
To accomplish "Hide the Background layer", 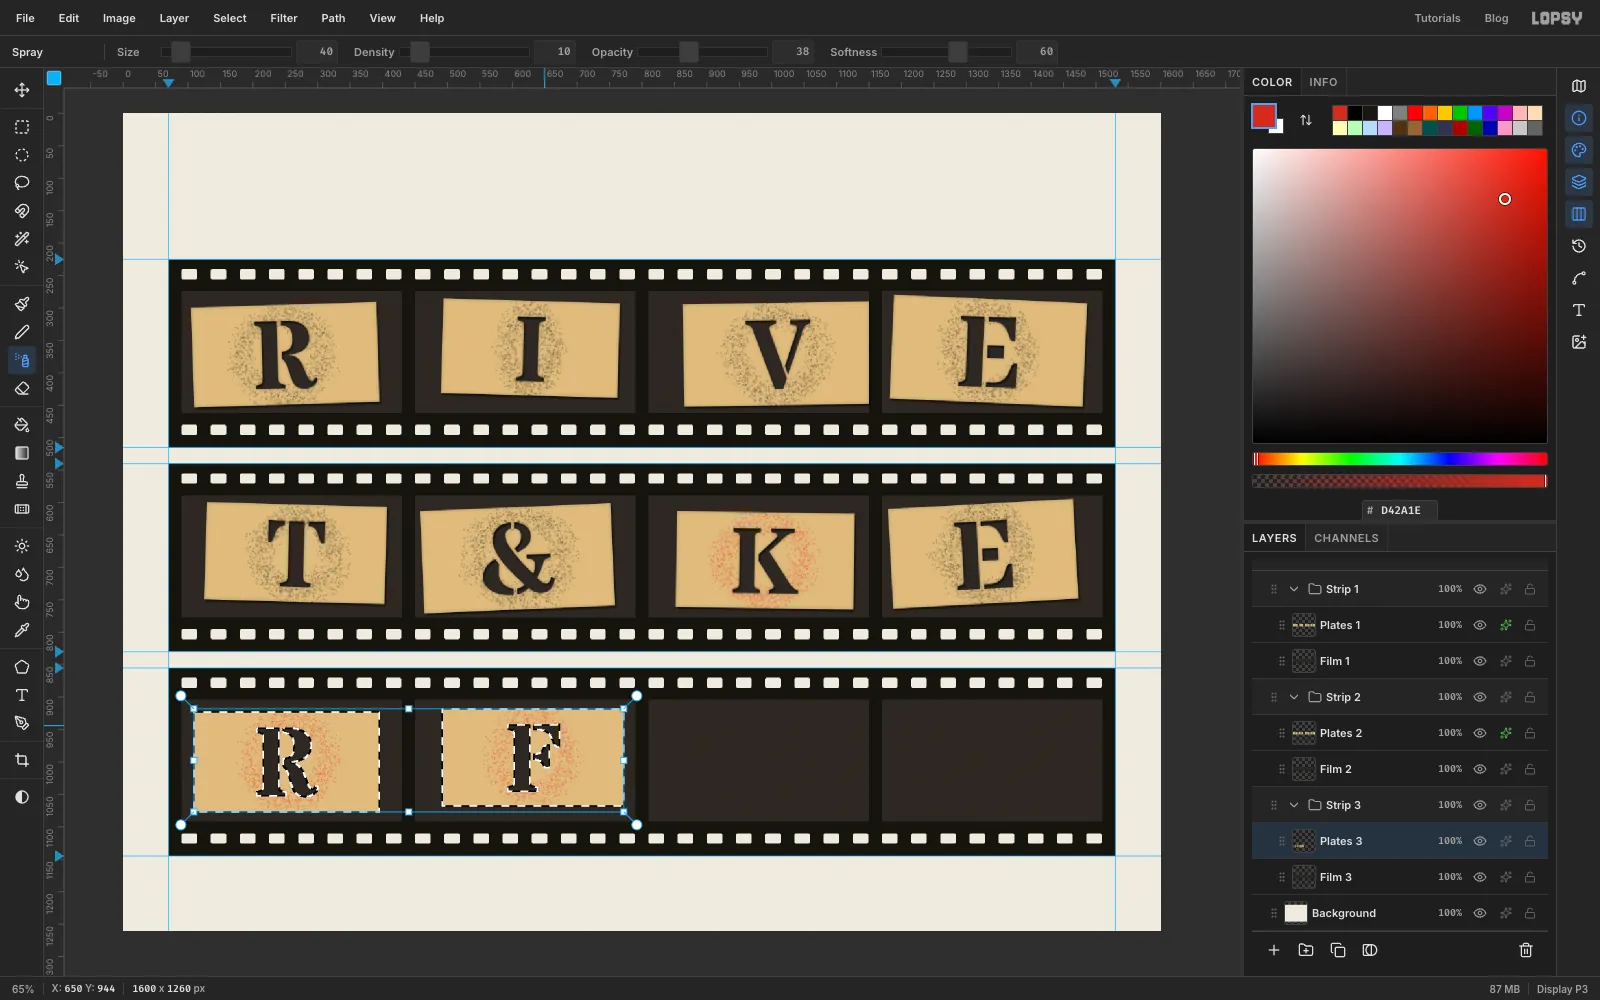I will click(1480, 913).
